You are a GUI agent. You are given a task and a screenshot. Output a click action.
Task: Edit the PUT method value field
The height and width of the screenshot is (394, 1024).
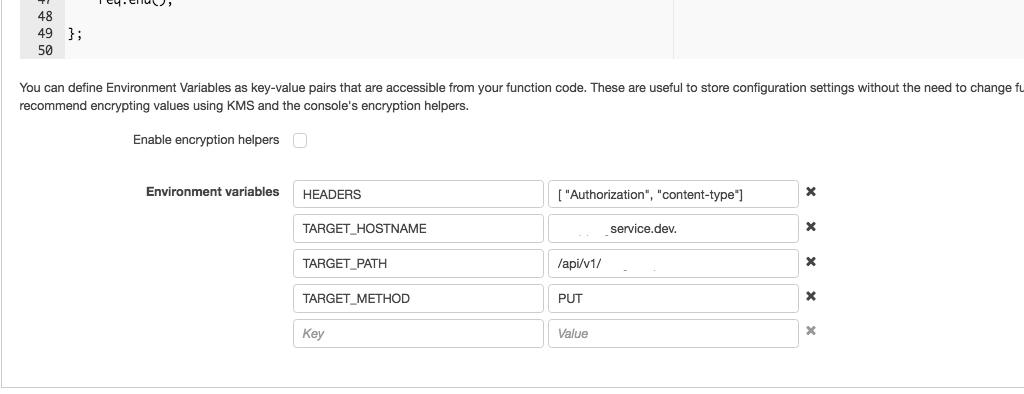click(673, 299)
